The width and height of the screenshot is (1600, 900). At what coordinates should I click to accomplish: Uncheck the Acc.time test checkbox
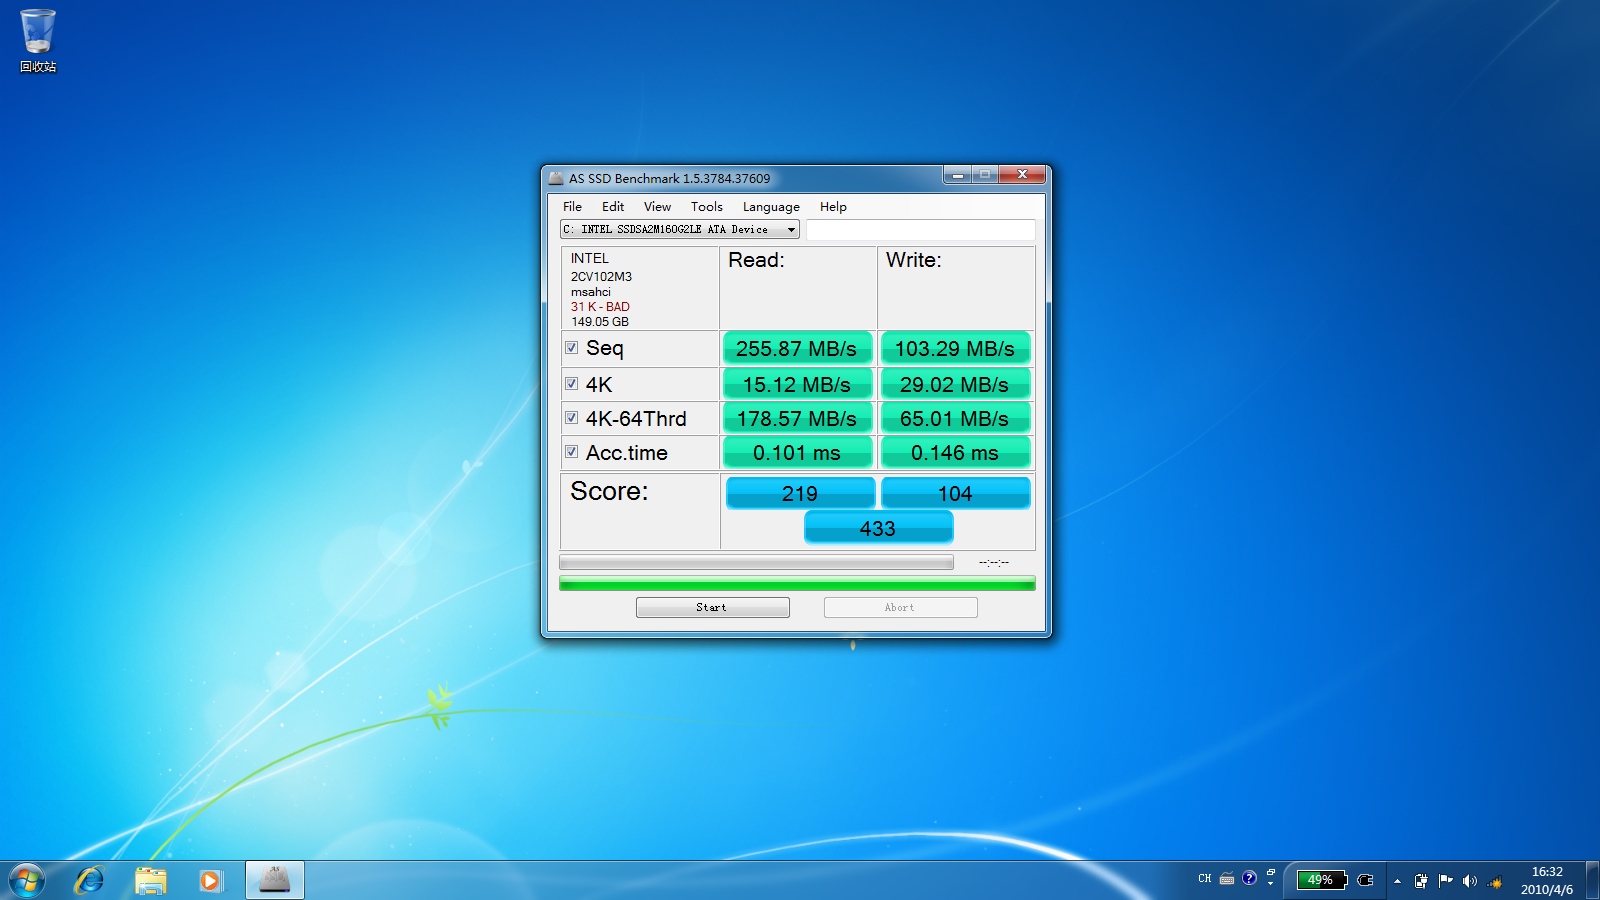[x=571, y=452]
